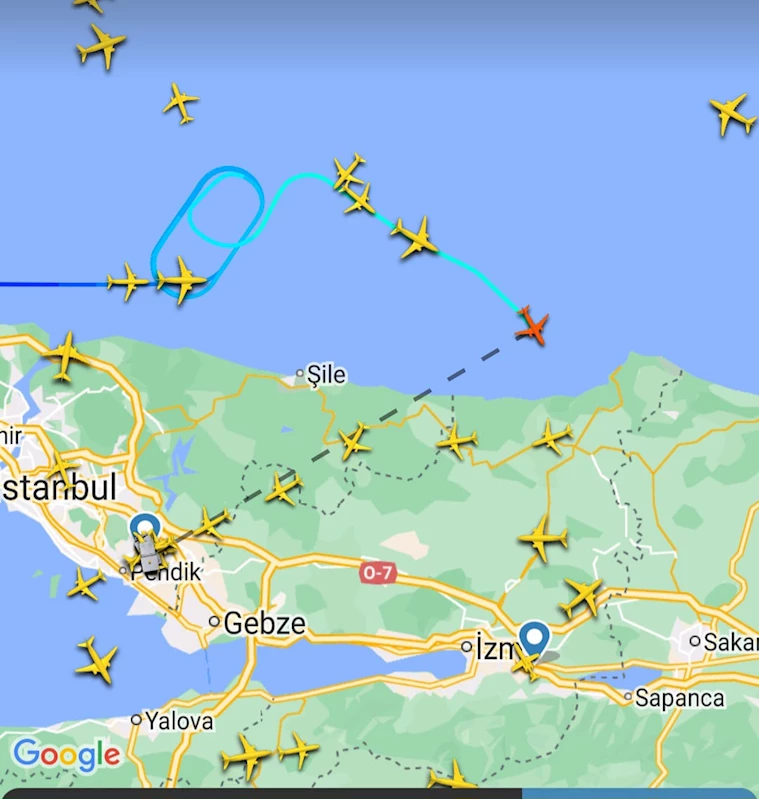Select the yellow plane in the top-right corner
759x799 pixels.
point(733,114)
